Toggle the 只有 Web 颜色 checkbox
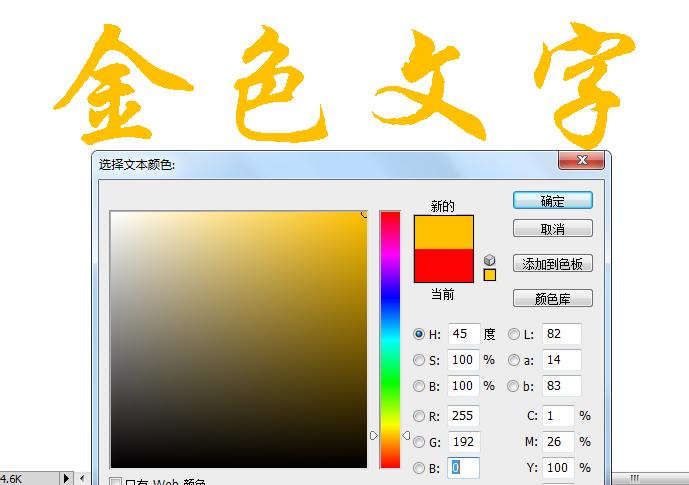 (115, 481)
